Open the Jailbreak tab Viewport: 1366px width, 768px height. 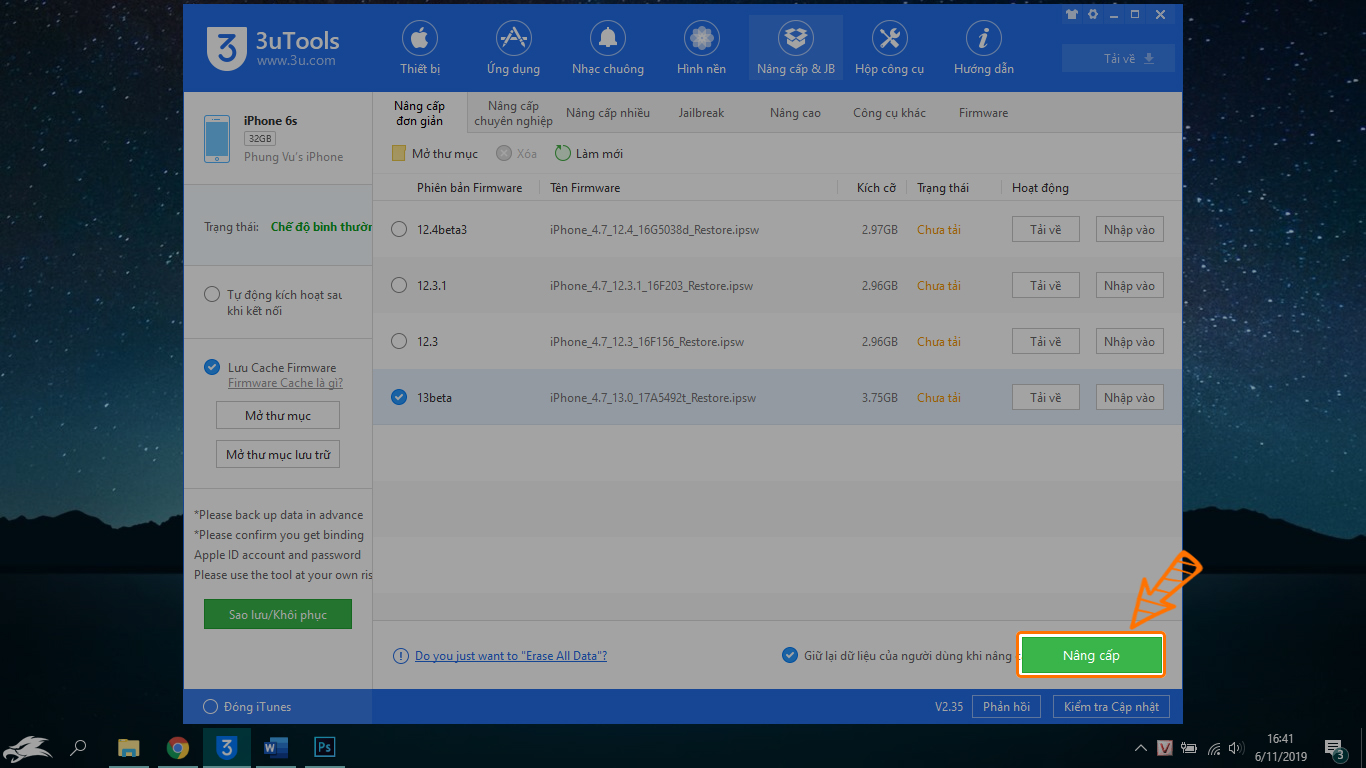pyautogui.click(x=701, y=113)
